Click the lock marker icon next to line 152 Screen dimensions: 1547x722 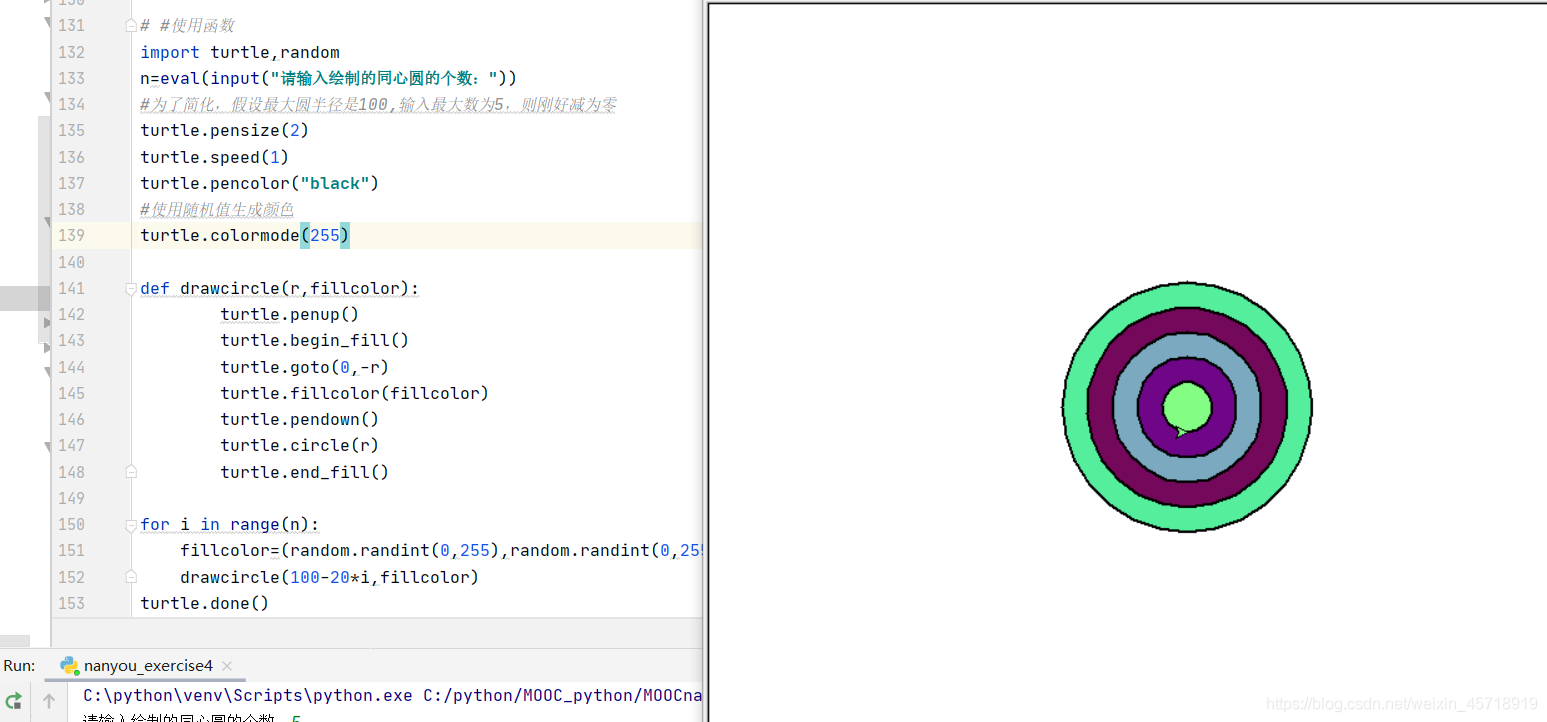130,576
